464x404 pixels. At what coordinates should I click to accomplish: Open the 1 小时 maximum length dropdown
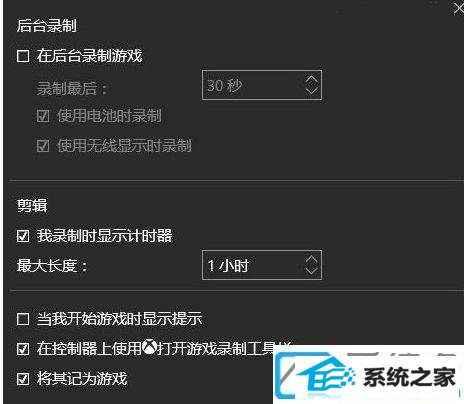point(262,265)
